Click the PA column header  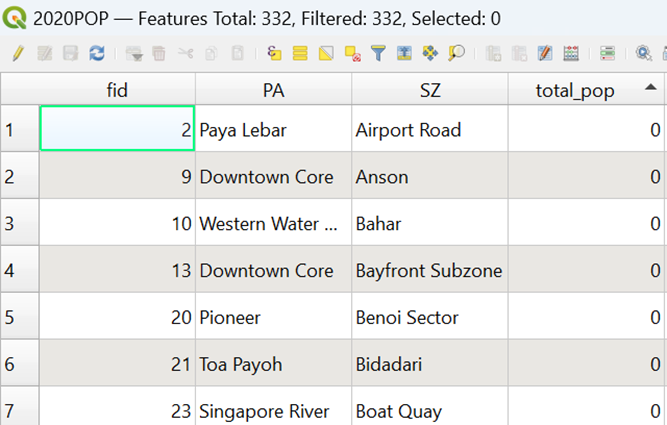[x=273, y=91]
